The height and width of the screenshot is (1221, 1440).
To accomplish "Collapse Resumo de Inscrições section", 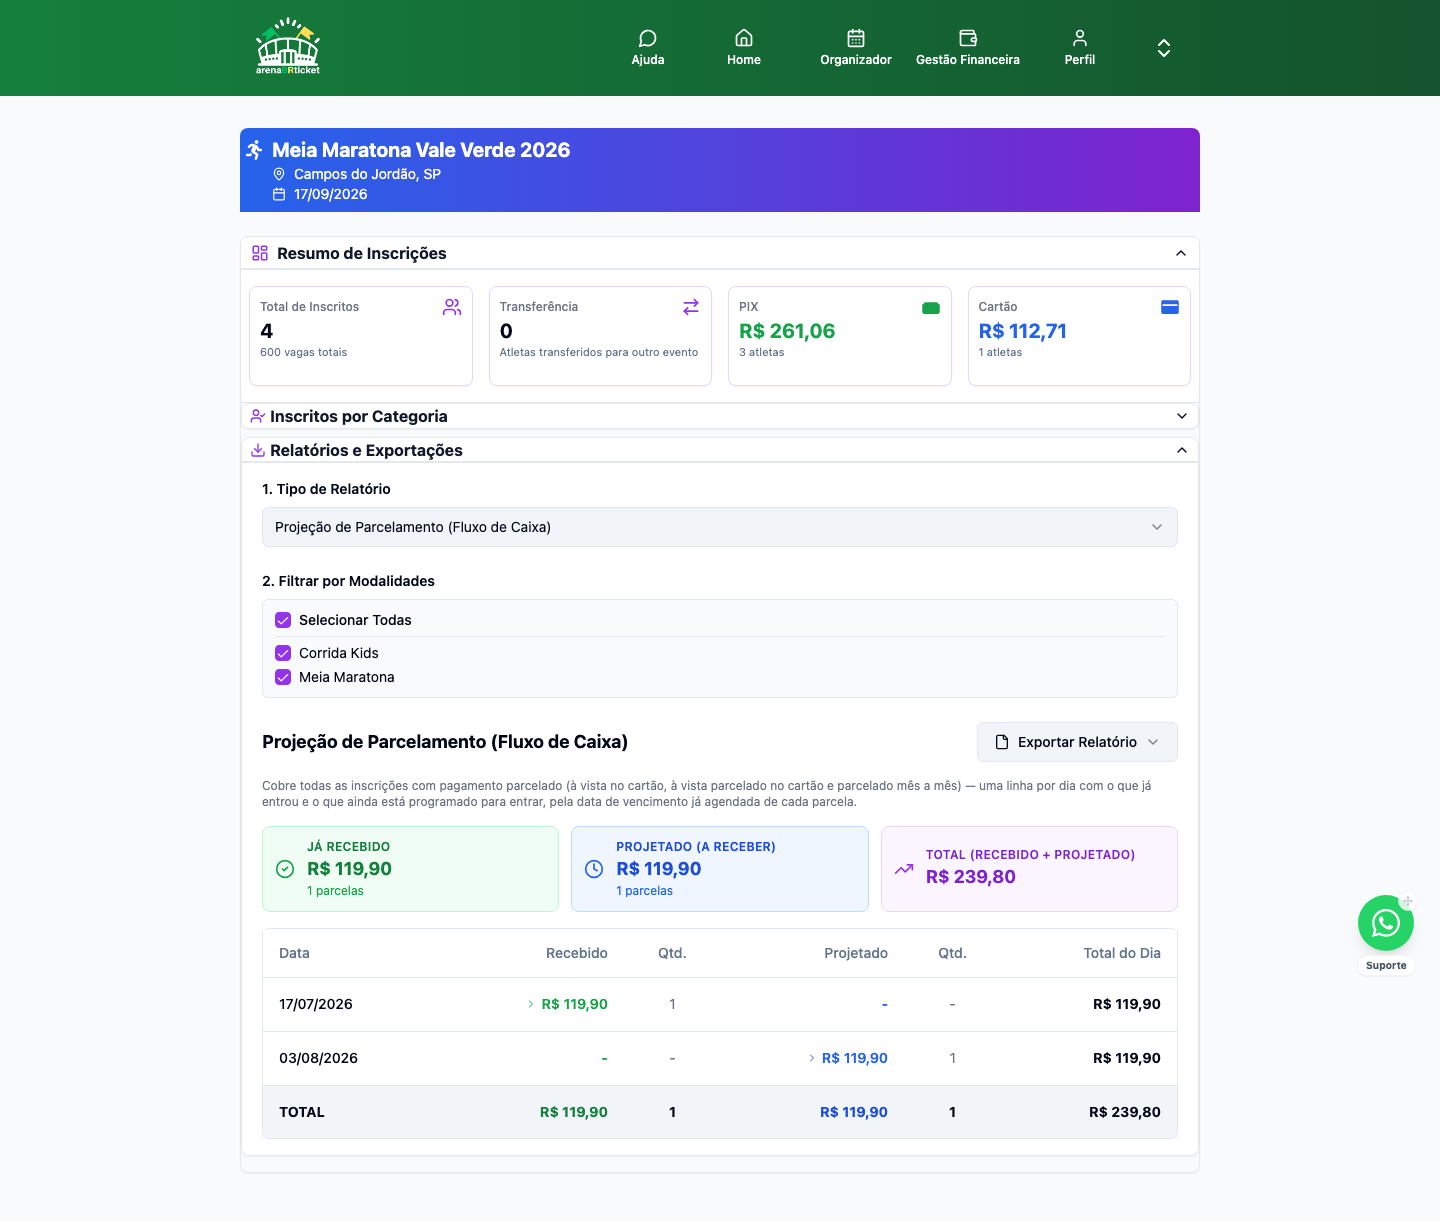I will pyautogui.click(x=1181, y=253).
